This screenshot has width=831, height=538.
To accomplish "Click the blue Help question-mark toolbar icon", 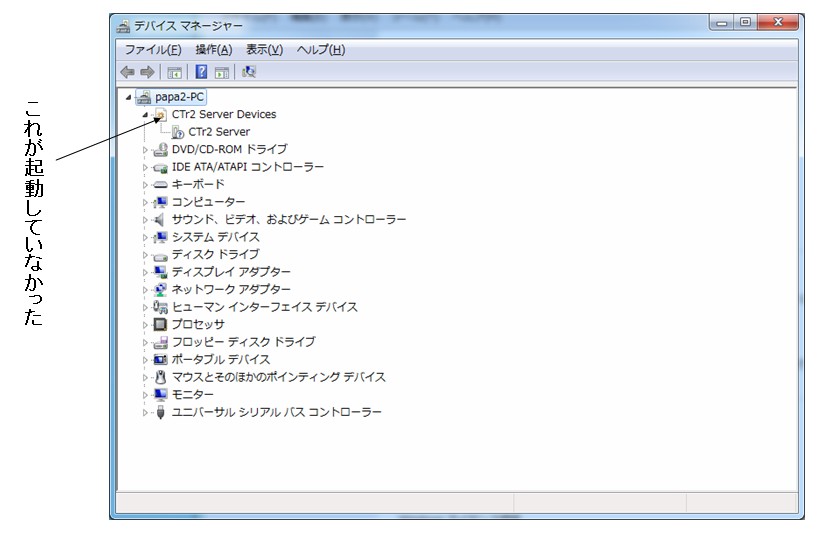I will click(201, 72).
